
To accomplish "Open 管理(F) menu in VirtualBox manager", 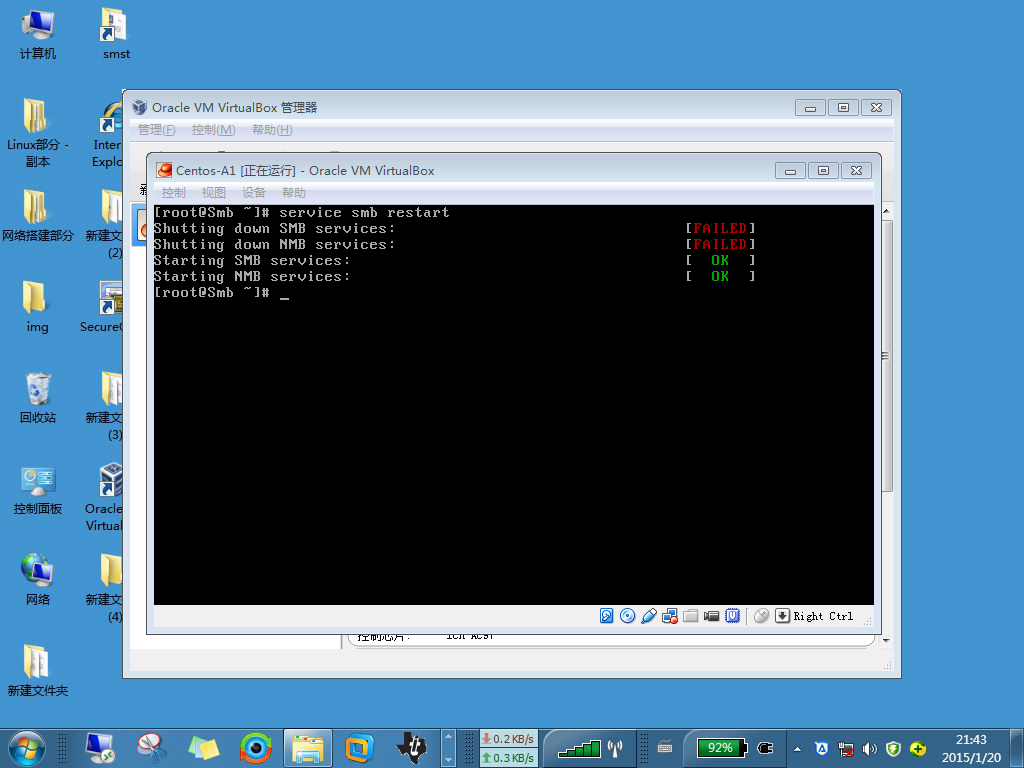I will click(157, 129).
